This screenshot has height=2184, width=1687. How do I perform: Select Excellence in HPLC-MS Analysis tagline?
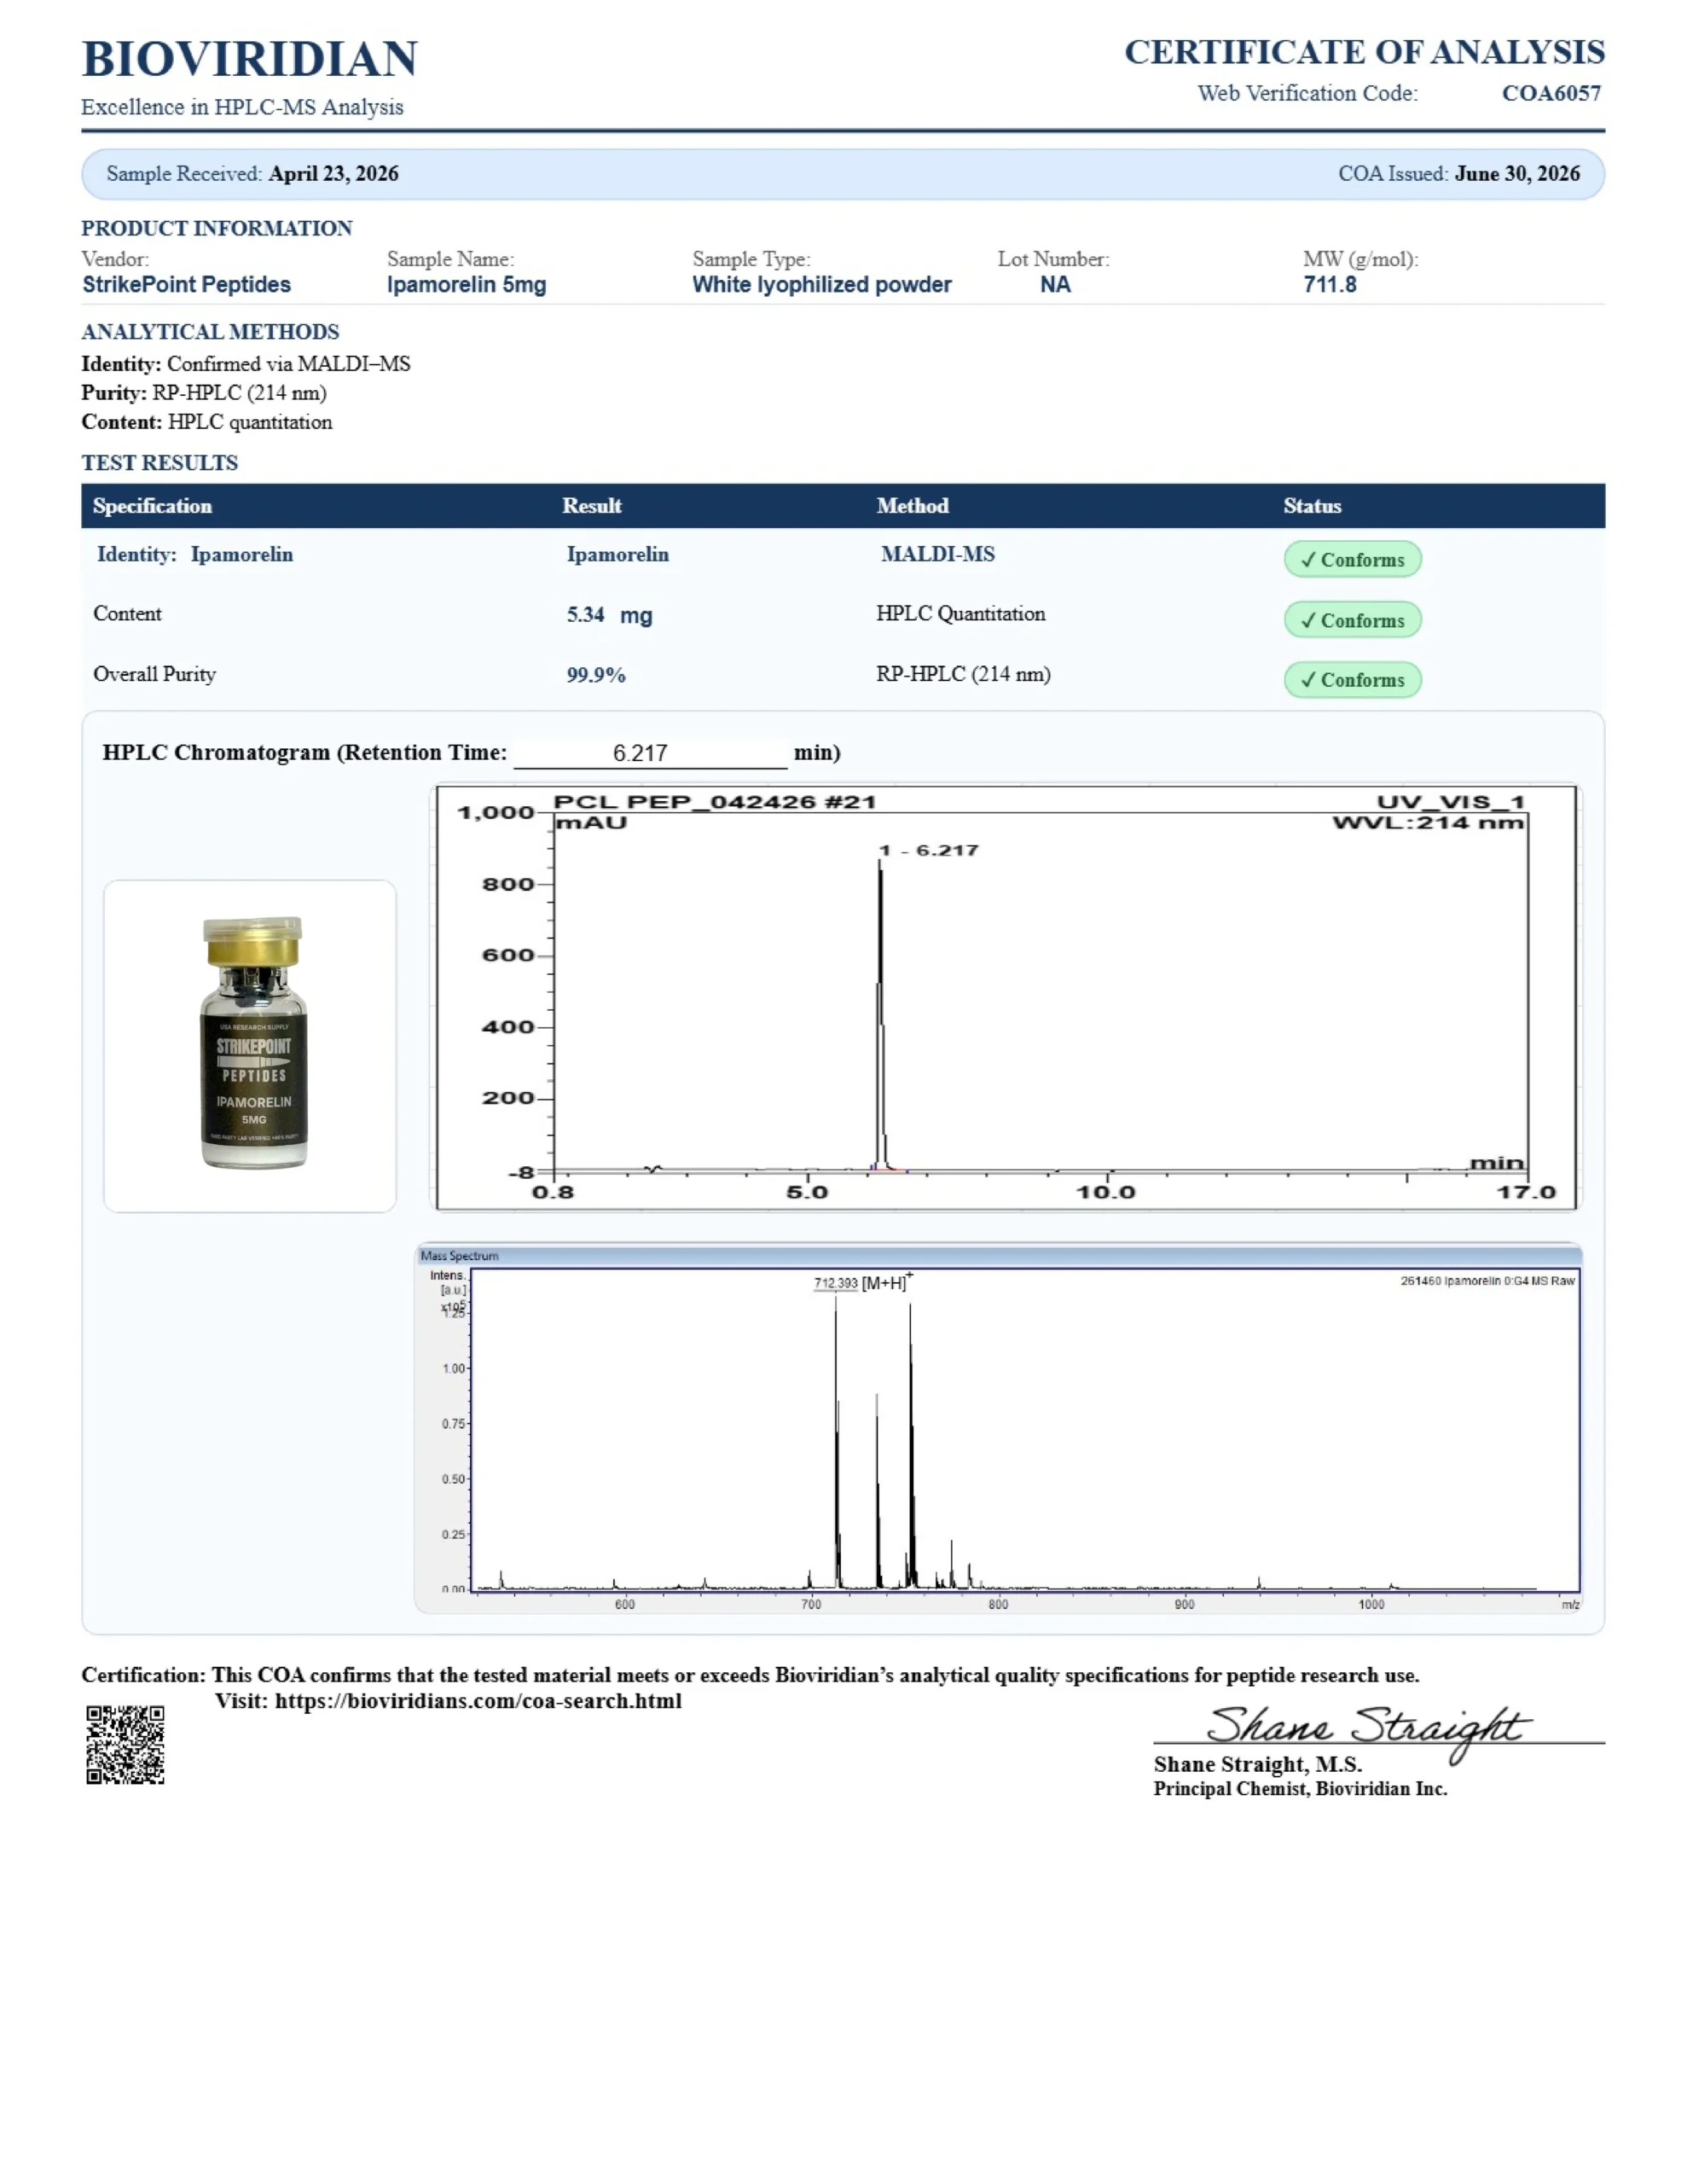243,107
